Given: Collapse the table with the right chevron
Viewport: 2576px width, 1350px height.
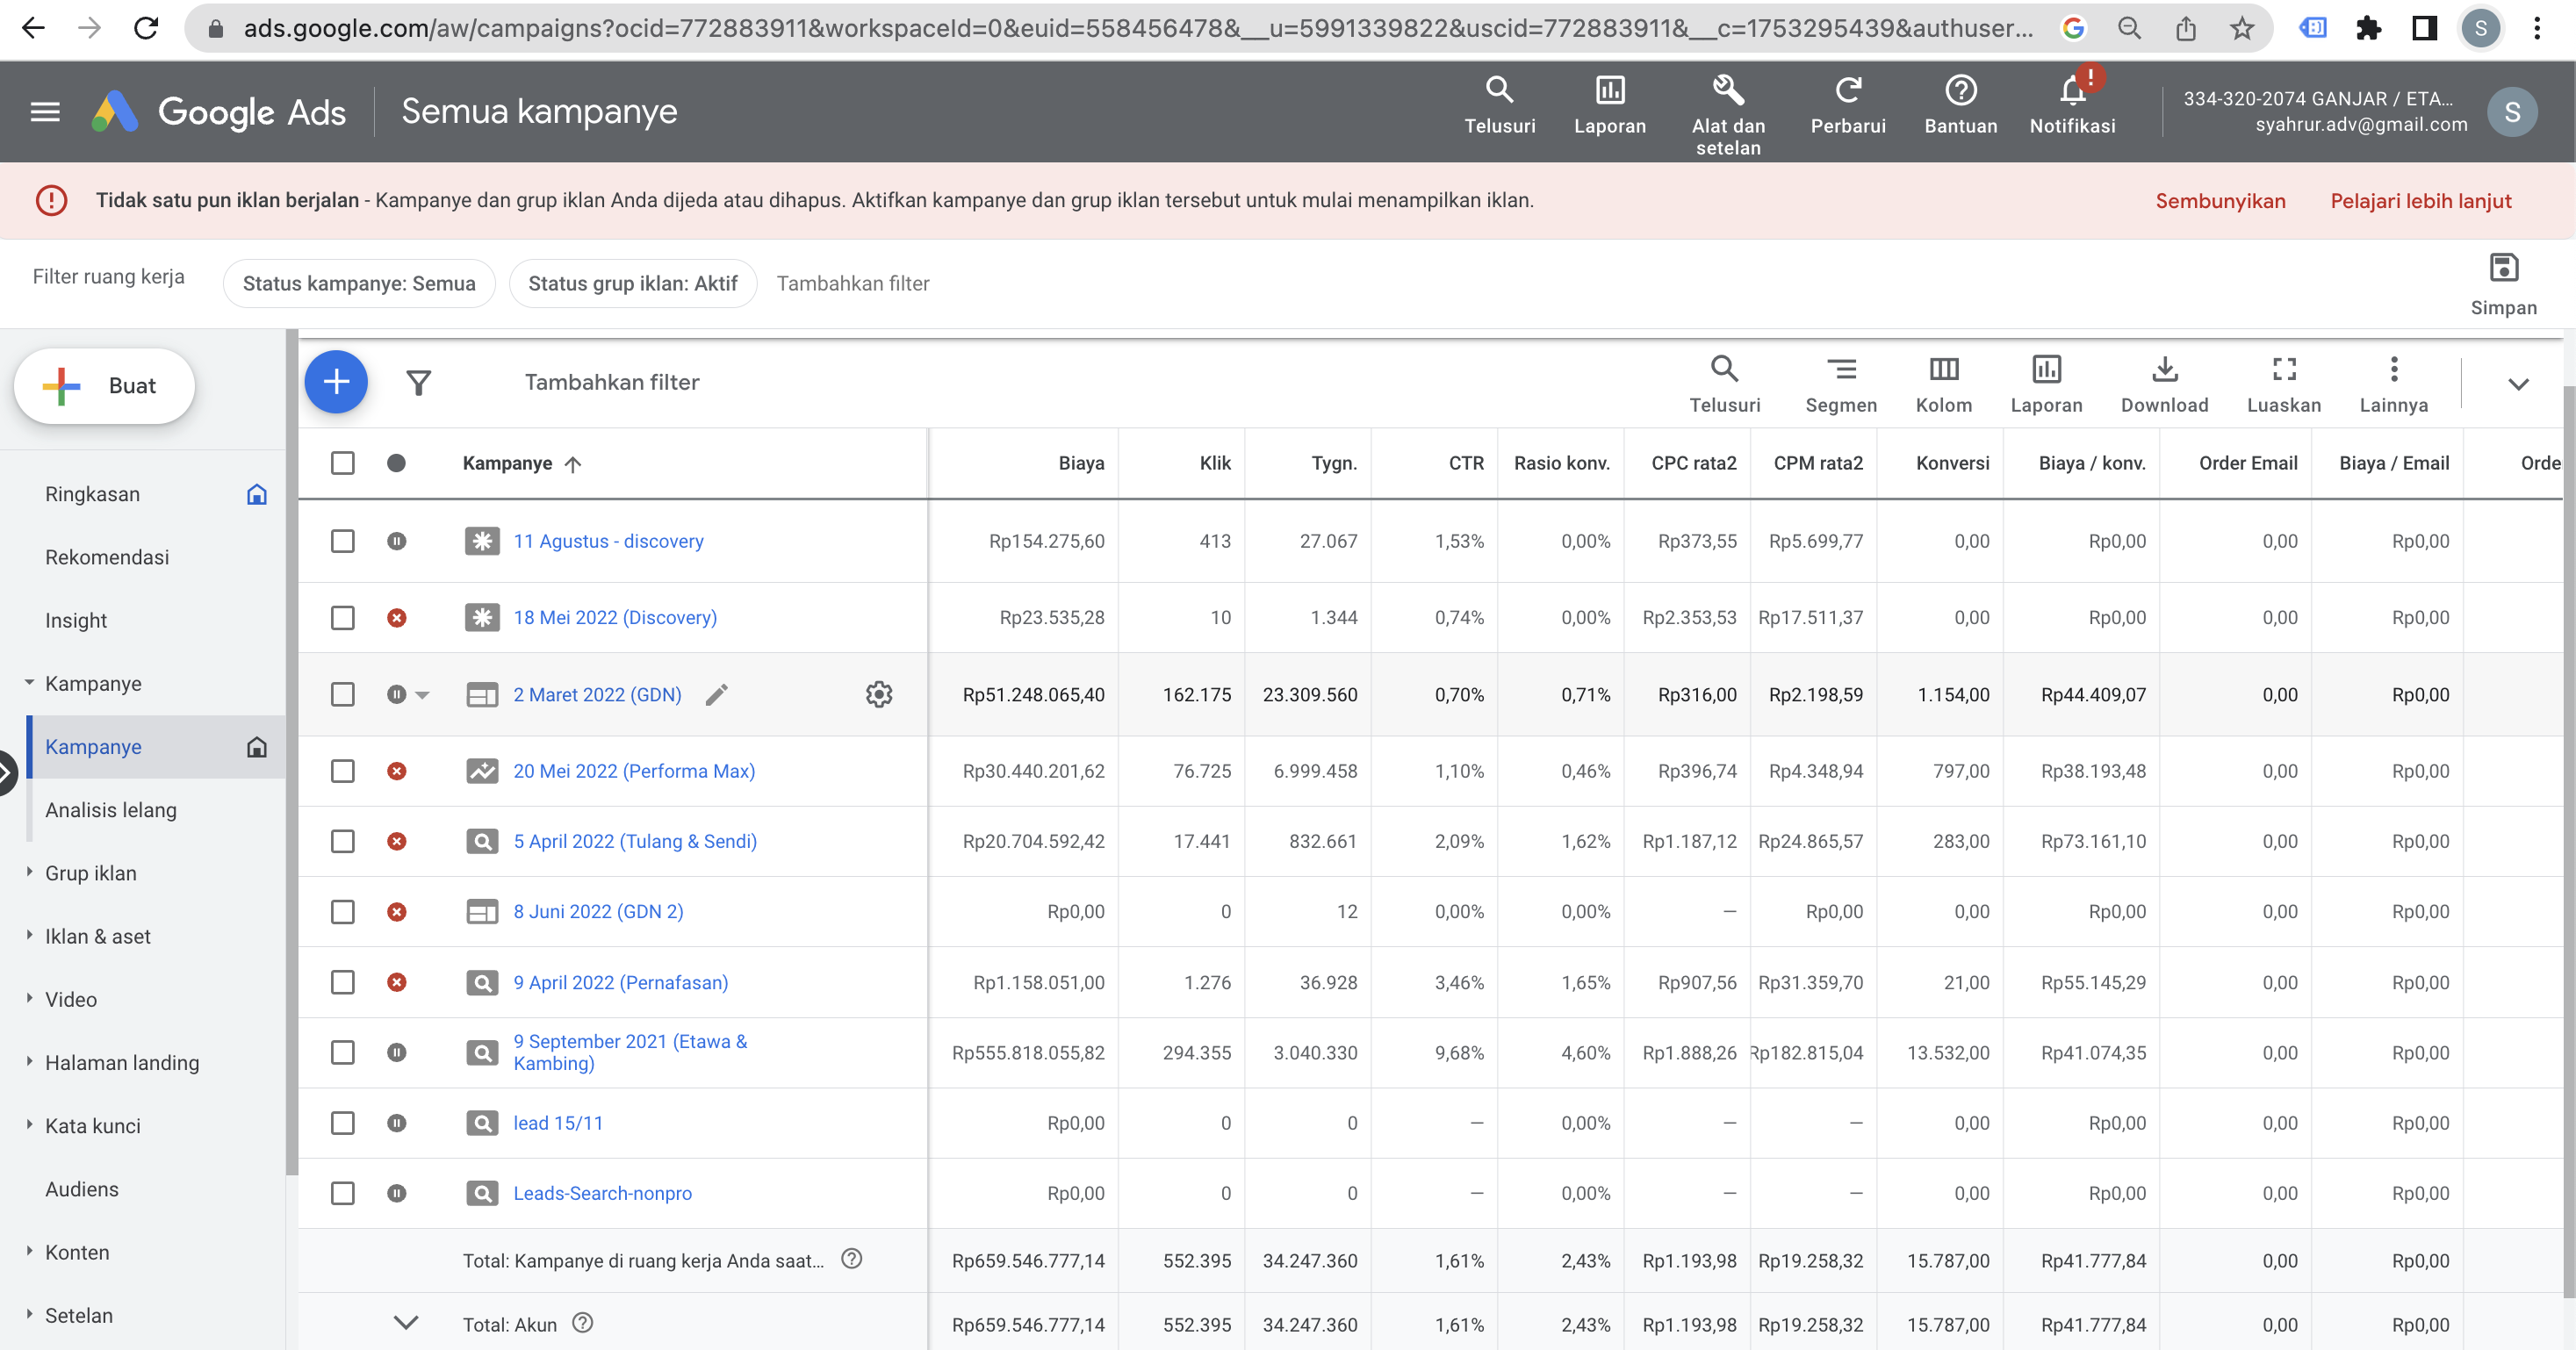Looking at the screenshot, I should pyautogui.click(x=2520, y=384).
